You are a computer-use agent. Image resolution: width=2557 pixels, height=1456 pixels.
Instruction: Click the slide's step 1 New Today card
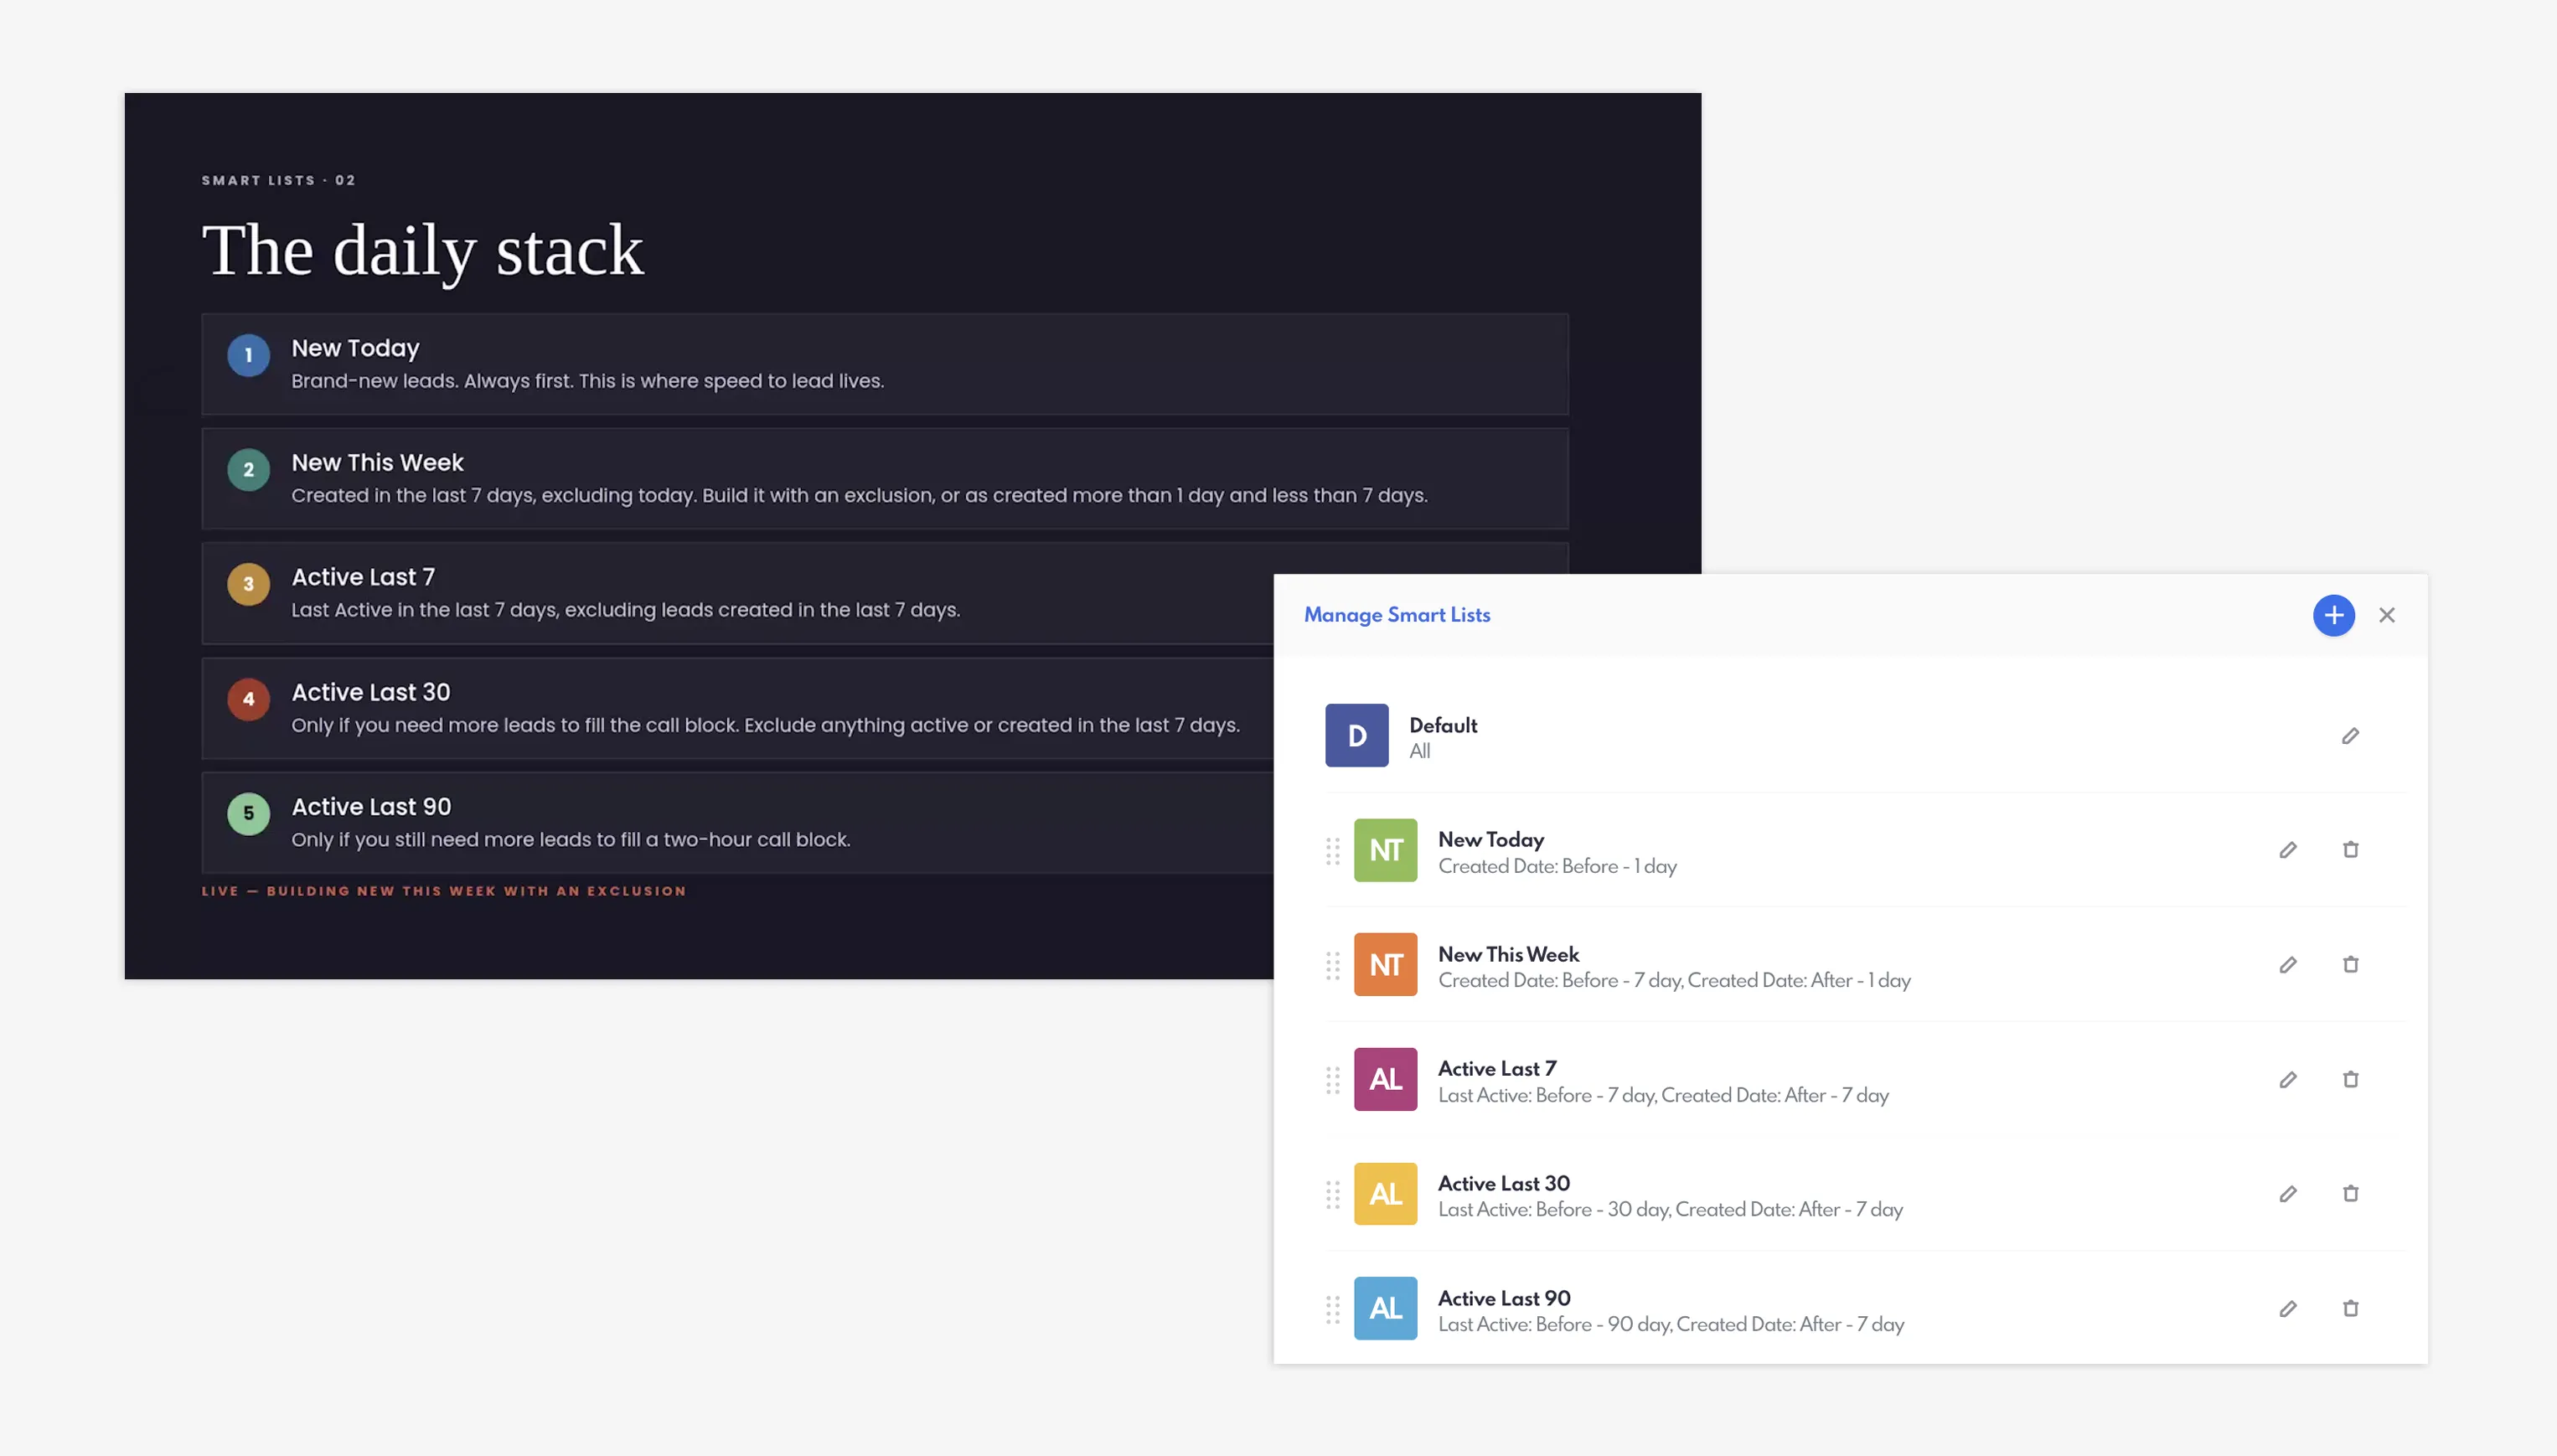884,364
